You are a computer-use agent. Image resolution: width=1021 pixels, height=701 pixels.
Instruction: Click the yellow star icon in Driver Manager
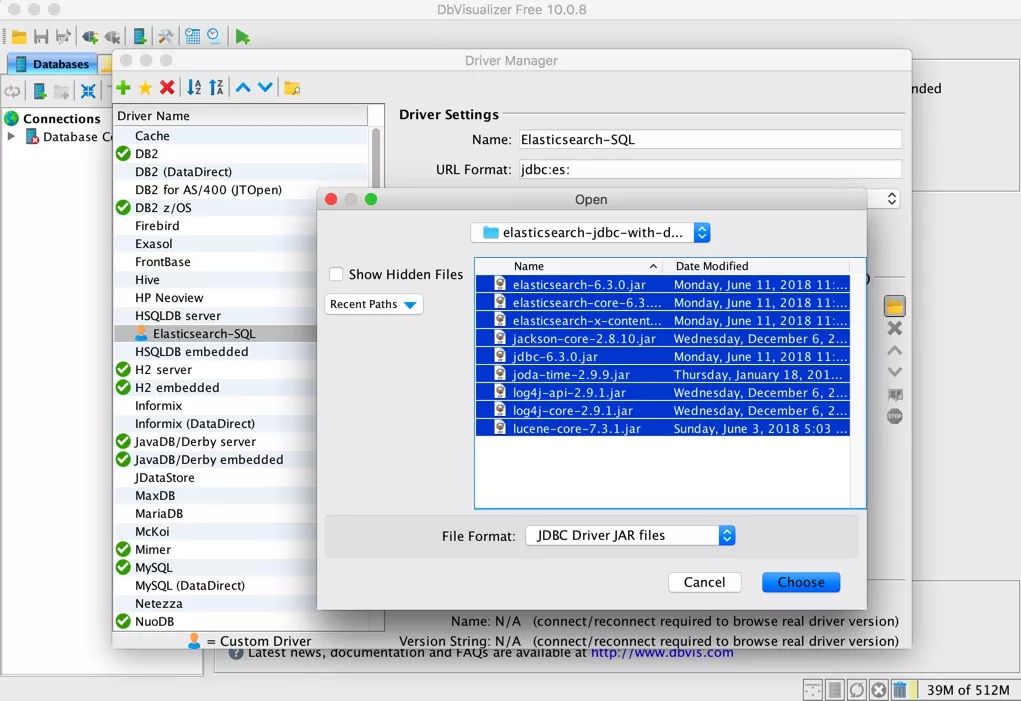pyautogui.click(x=145, y=88)
